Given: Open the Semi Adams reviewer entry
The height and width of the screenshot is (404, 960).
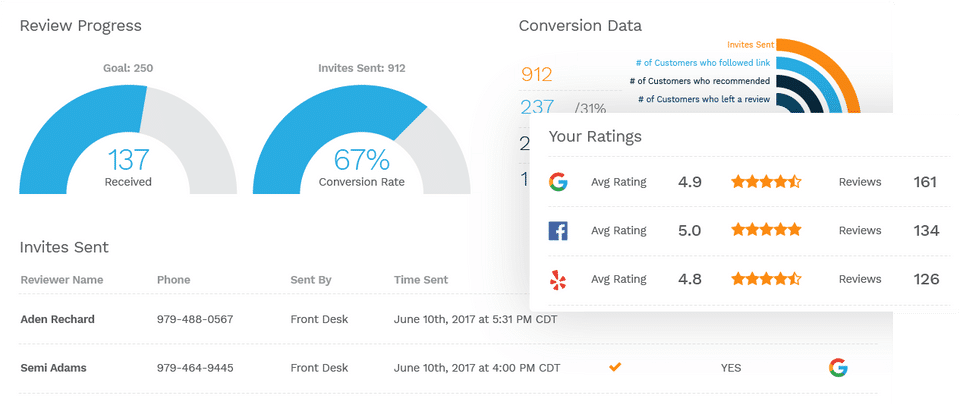Looking at the screenshot, I should pos(54,368).
